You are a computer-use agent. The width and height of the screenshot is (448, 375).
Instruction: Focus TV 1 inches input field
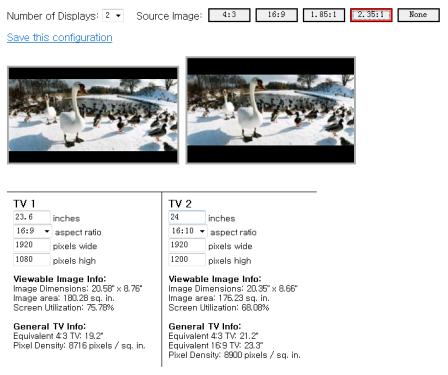(x=32, y=217)
